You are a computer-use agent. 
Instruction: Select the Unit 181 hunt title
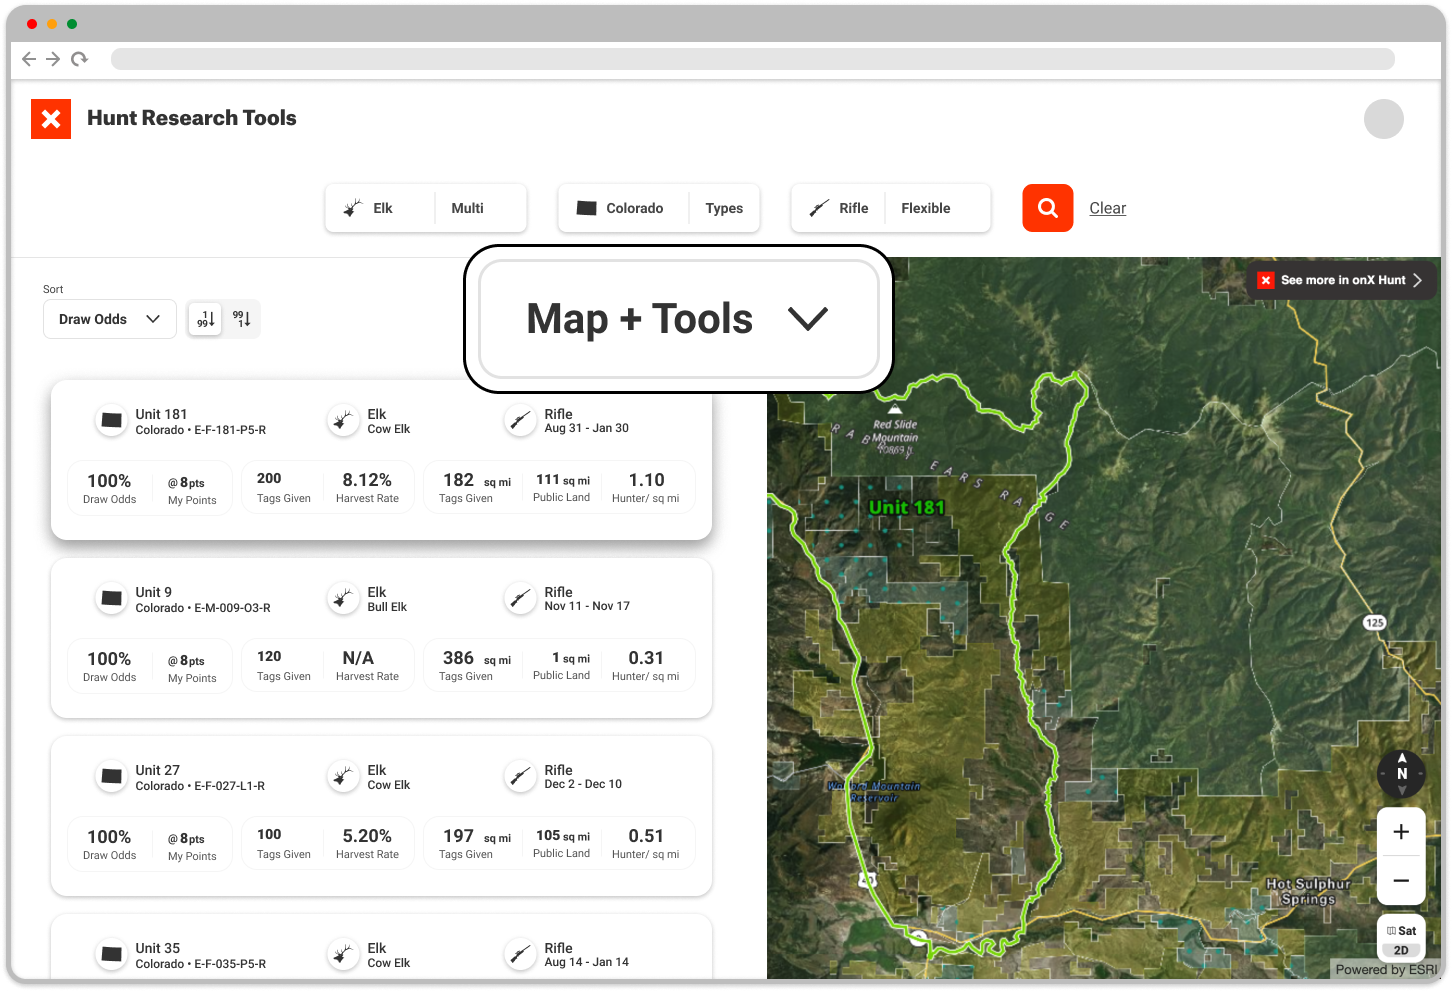(x=161, y=414)
